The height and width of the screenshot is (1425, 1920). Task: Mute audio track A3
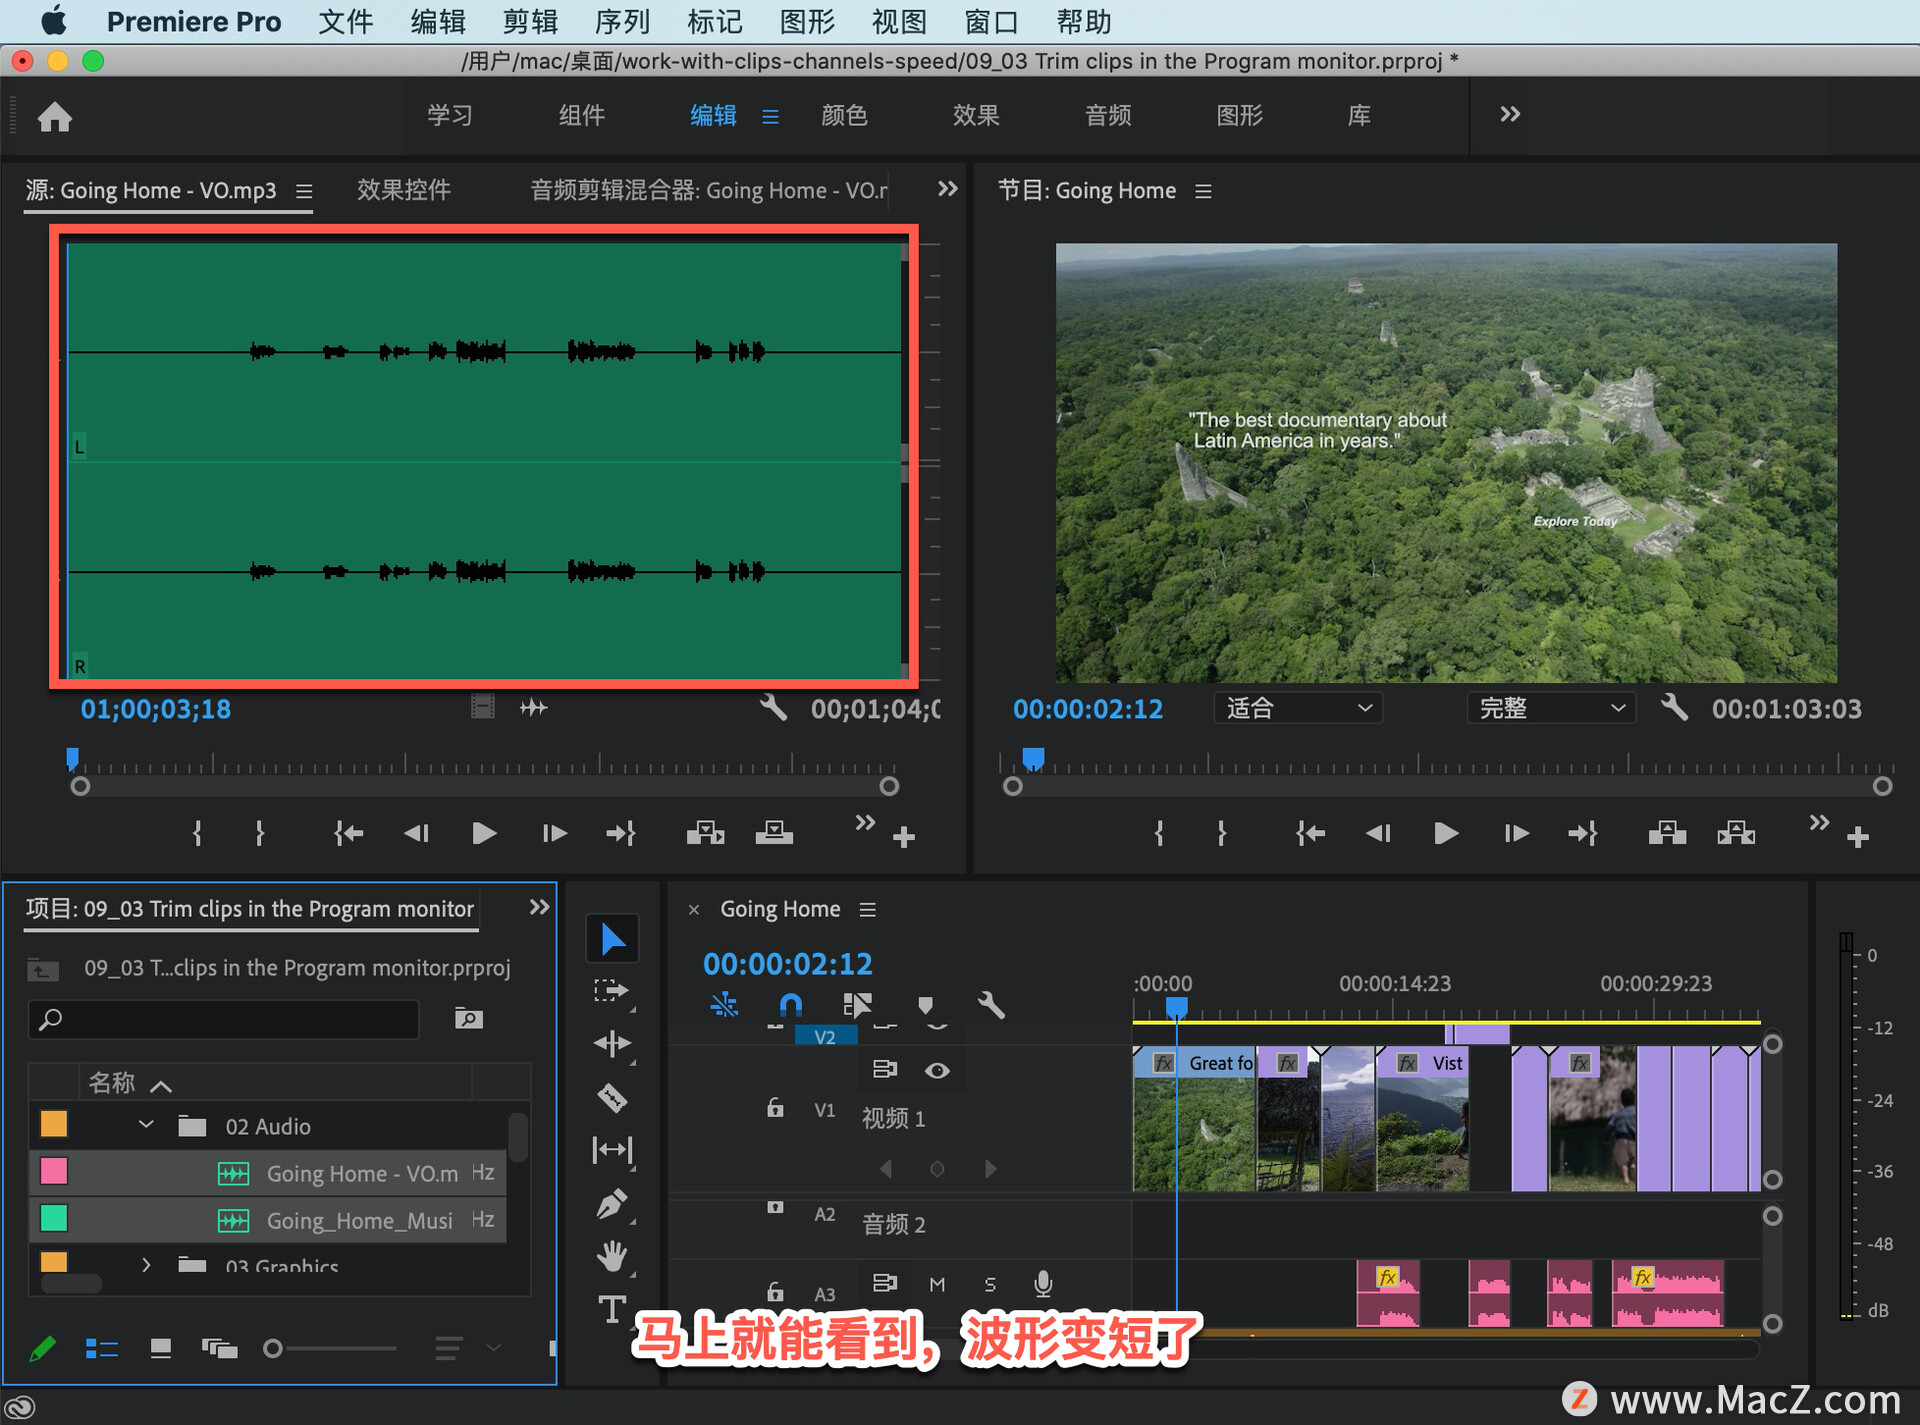click(937, 1284)
